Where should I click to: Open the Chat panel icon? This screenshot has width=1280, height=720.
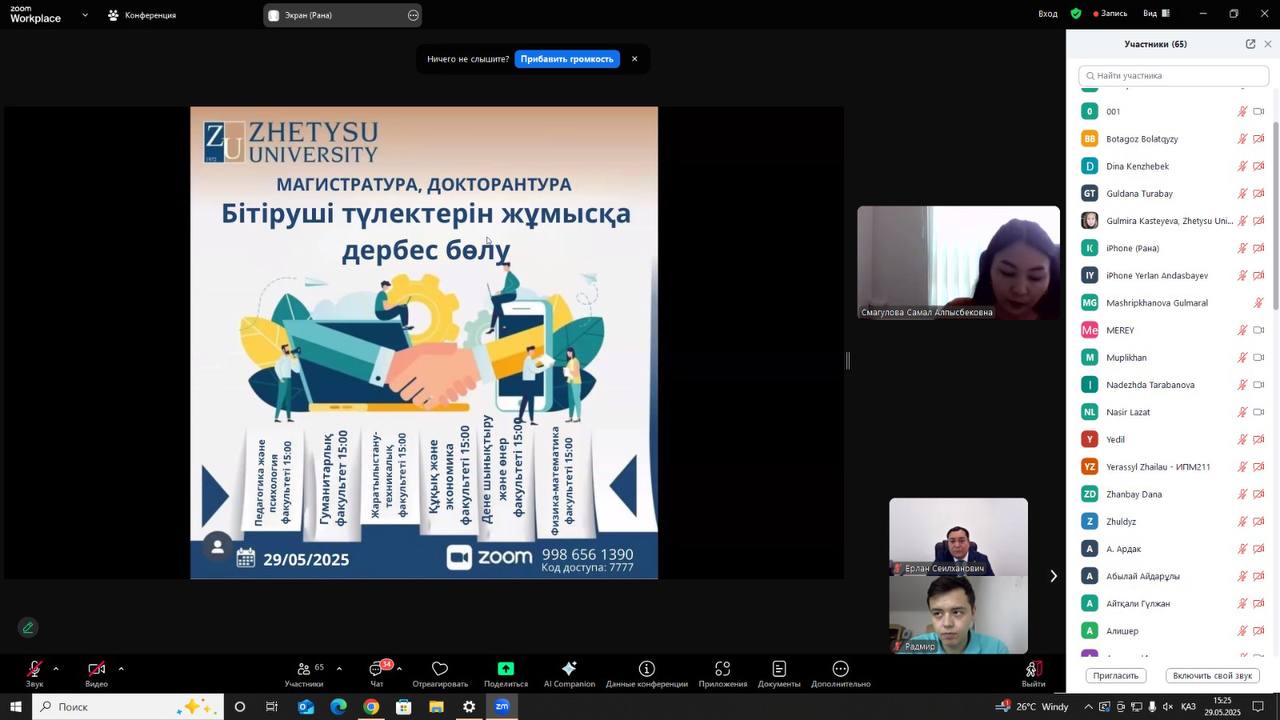(x=377, y=670)
